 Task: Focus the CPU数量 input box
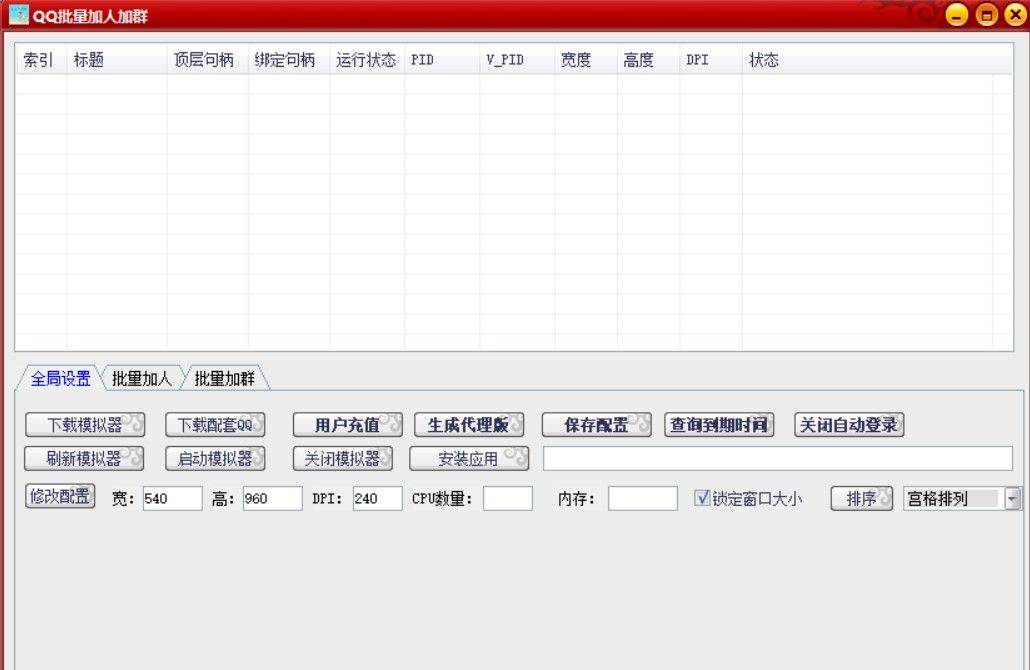pos(507,498)
